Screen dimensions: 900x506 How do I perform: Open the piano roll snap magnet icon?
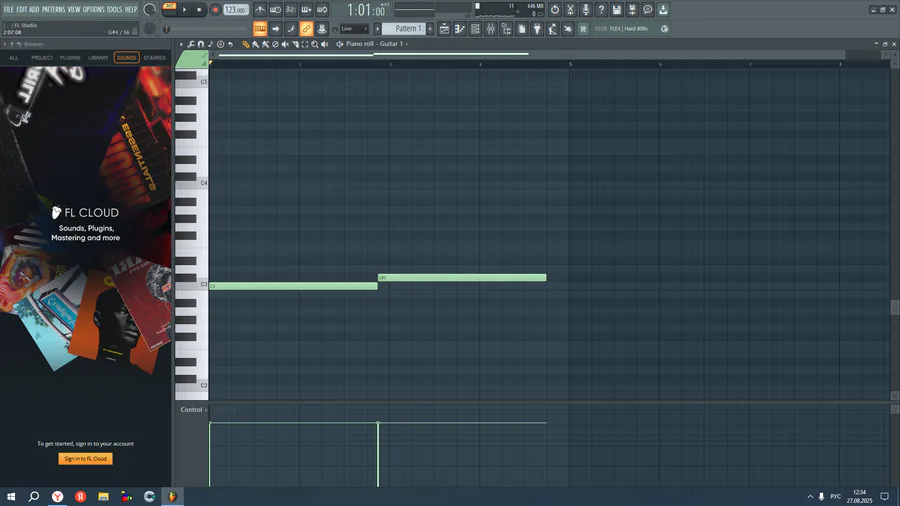pos(201,44)
